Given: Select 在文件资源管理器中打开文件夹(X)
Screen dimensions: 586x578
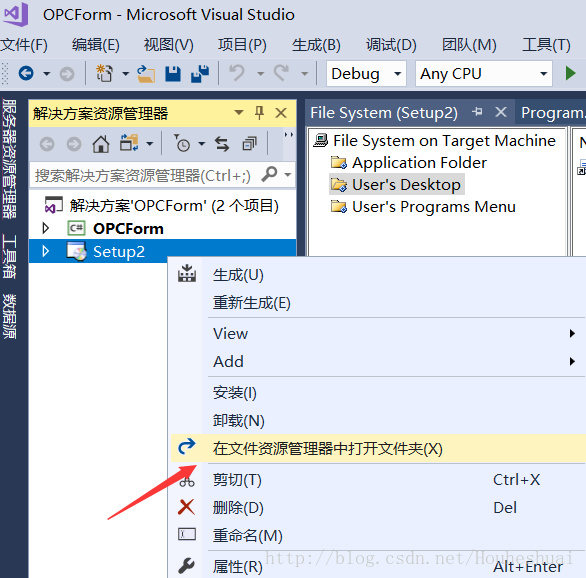Looking at the screenshot, I should (378, 448).
